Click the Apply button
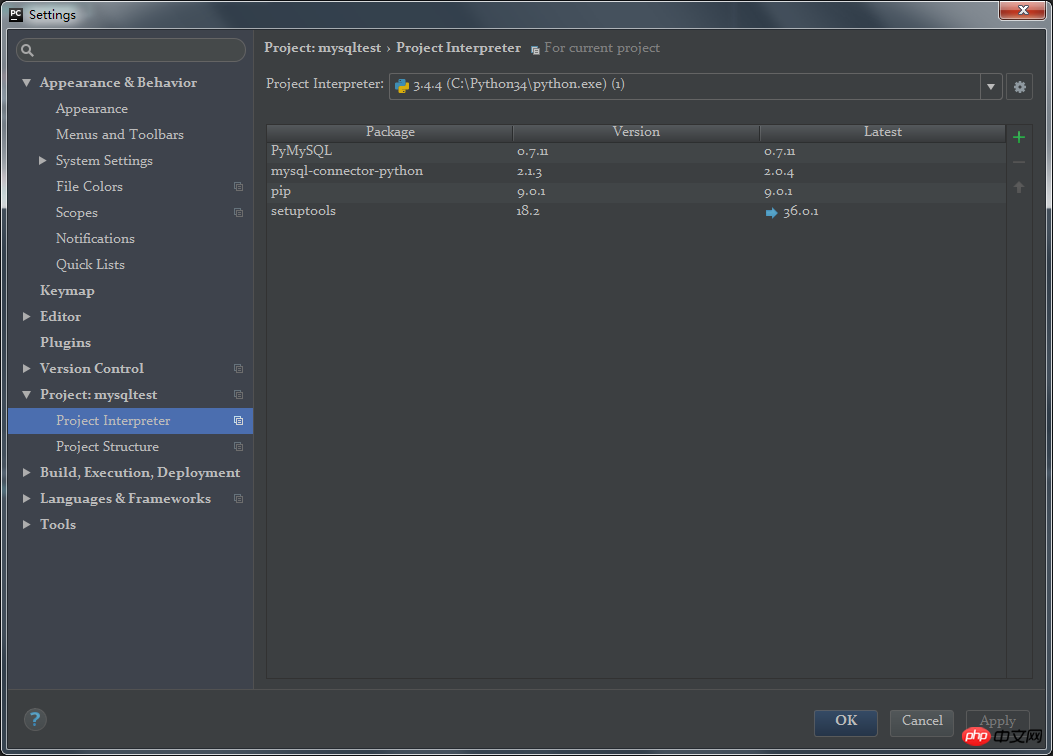This screenshot has height=756, width=1053. (997, 721)
